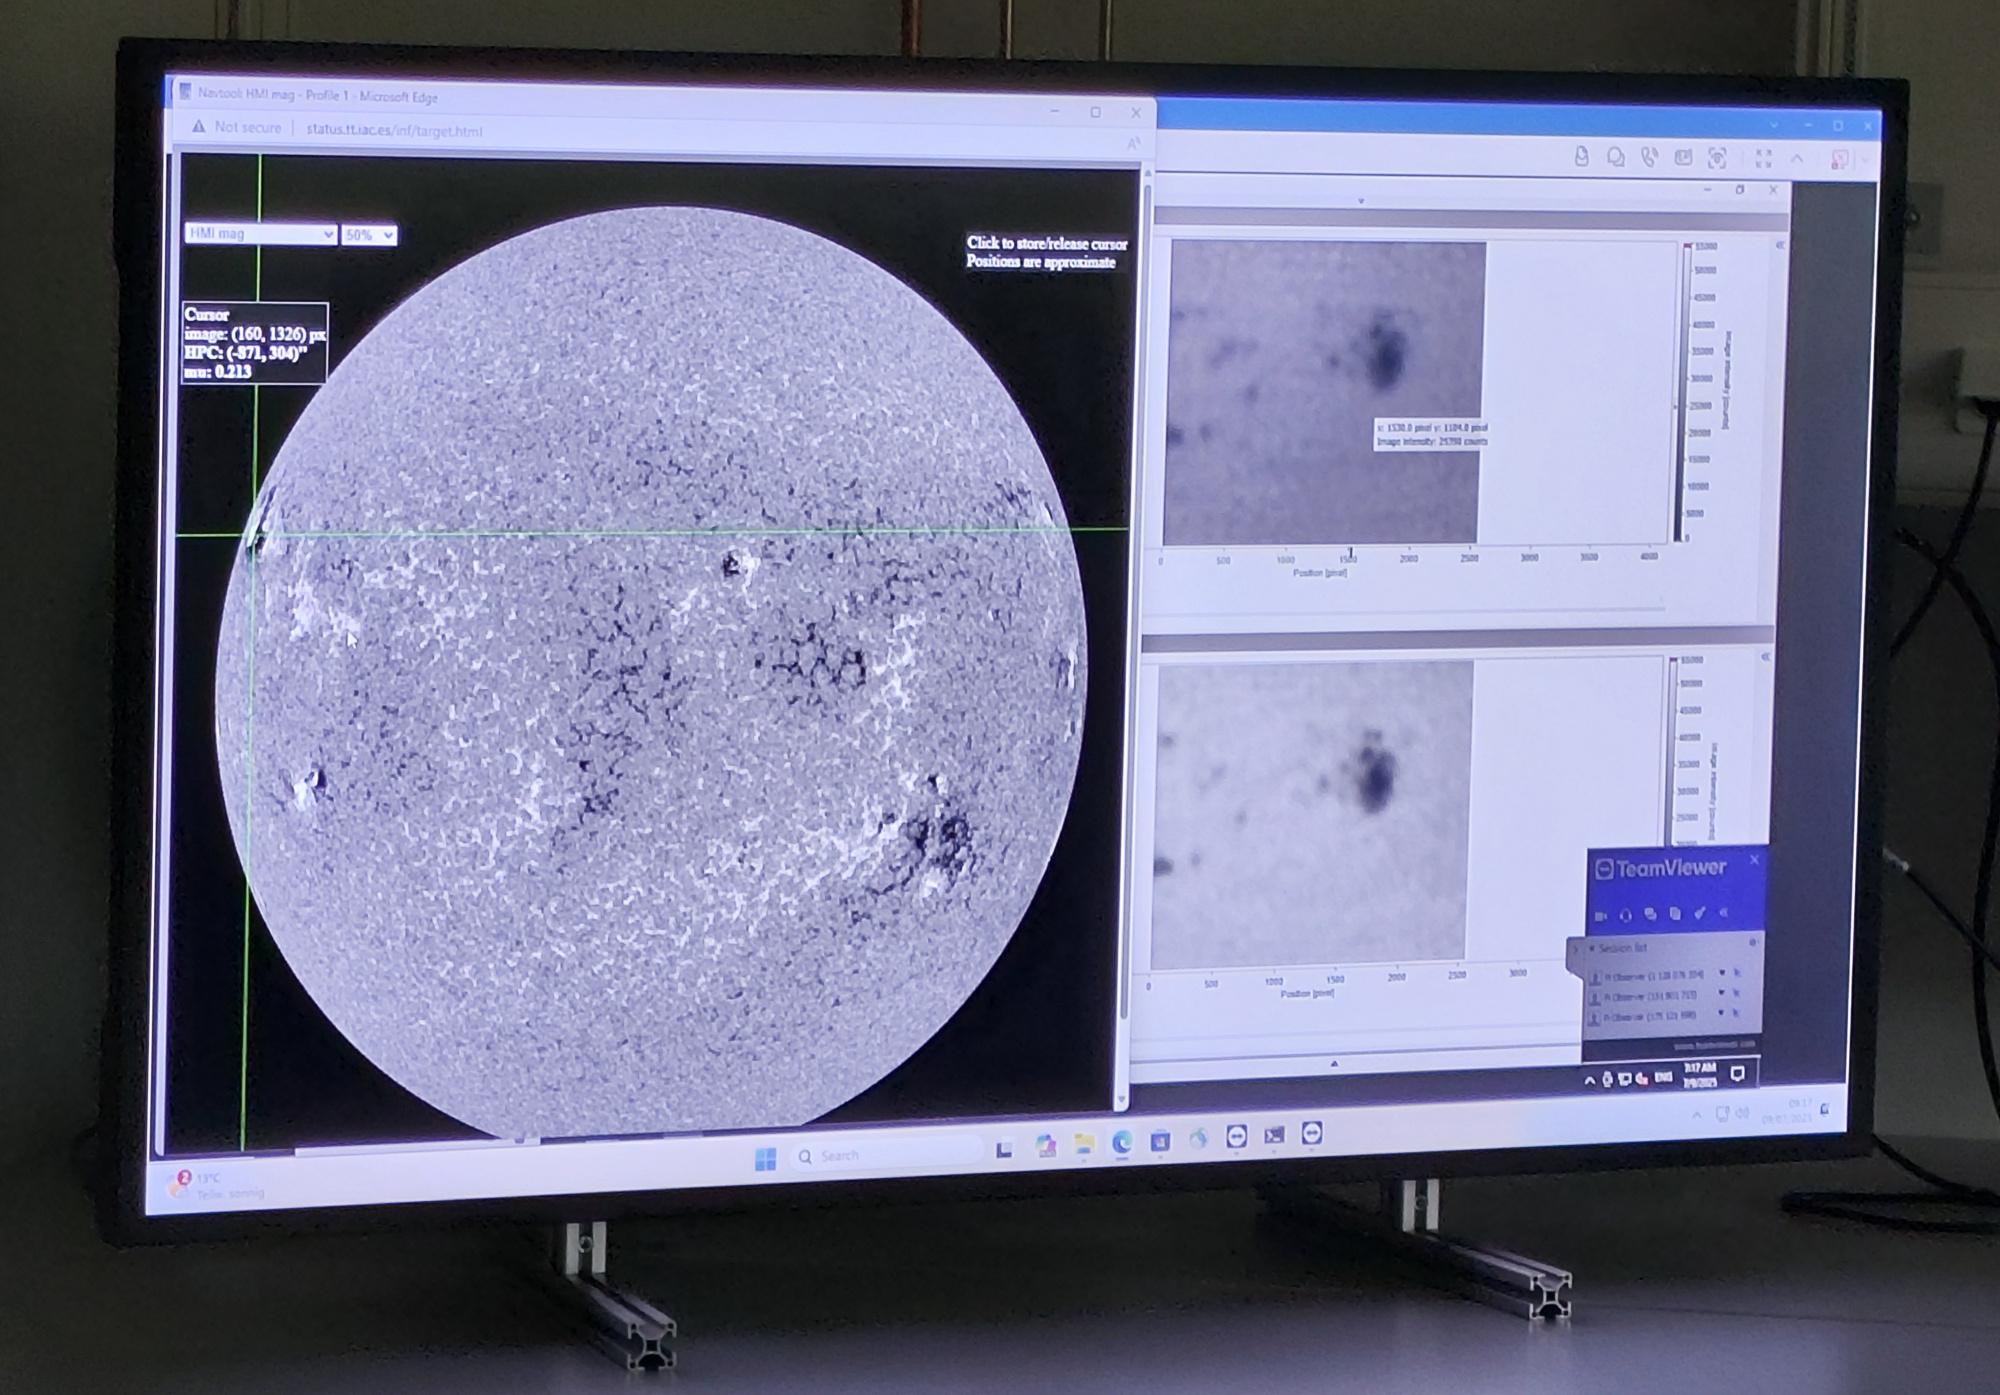Screen dimensions: 2000x1395
Task: Click the read aloud icon in Edge
Action: [1133, 144]
